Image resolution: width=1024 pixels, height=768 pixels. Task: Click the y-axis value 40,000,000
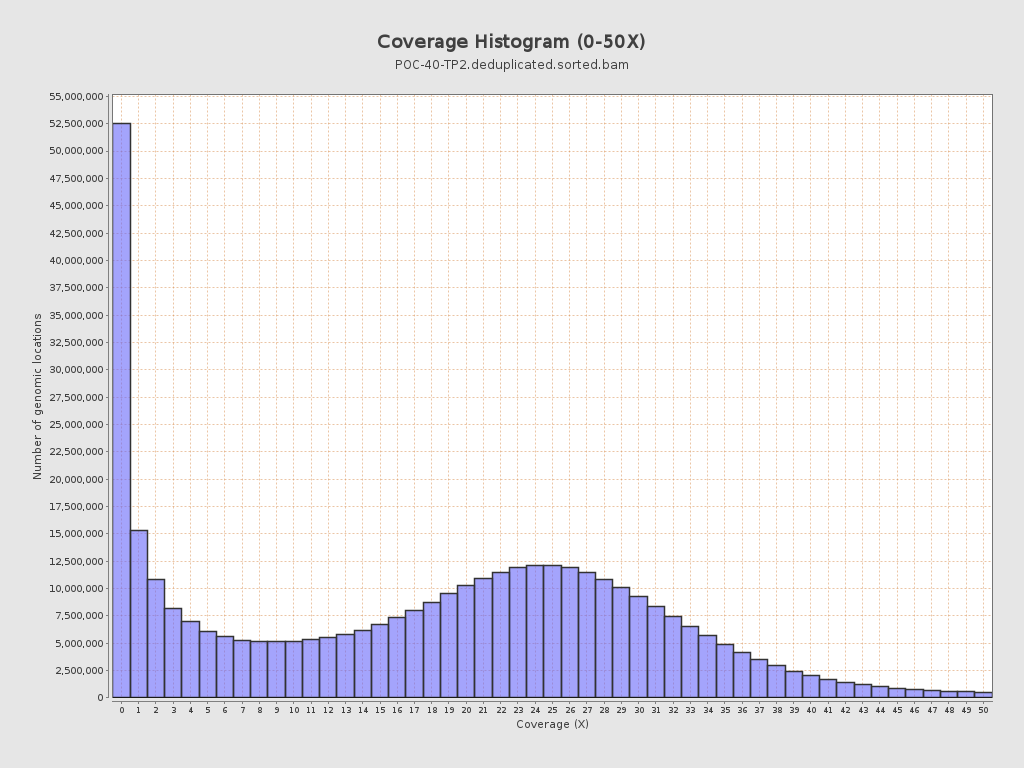(76, 261)
